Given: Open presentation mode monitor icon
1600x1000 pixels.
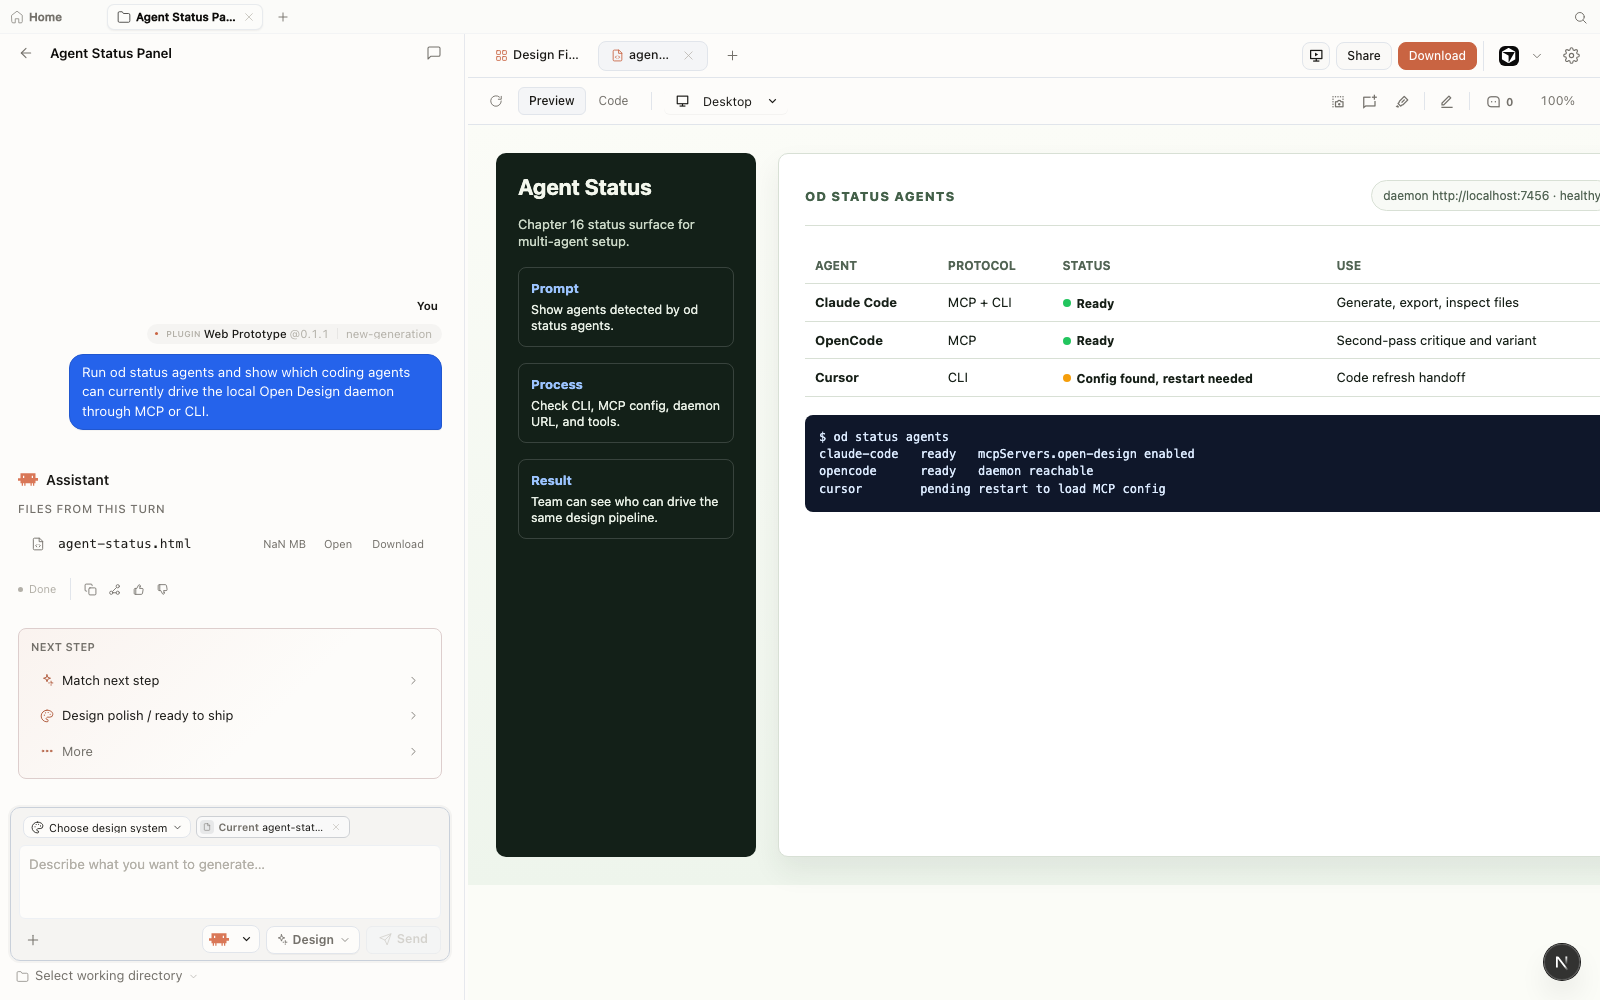Looking at the screenshot, I should 1316,55.
